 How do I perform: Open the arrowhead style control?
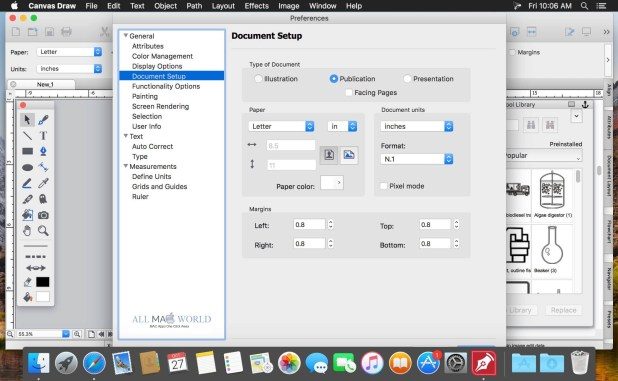(35, 268)
